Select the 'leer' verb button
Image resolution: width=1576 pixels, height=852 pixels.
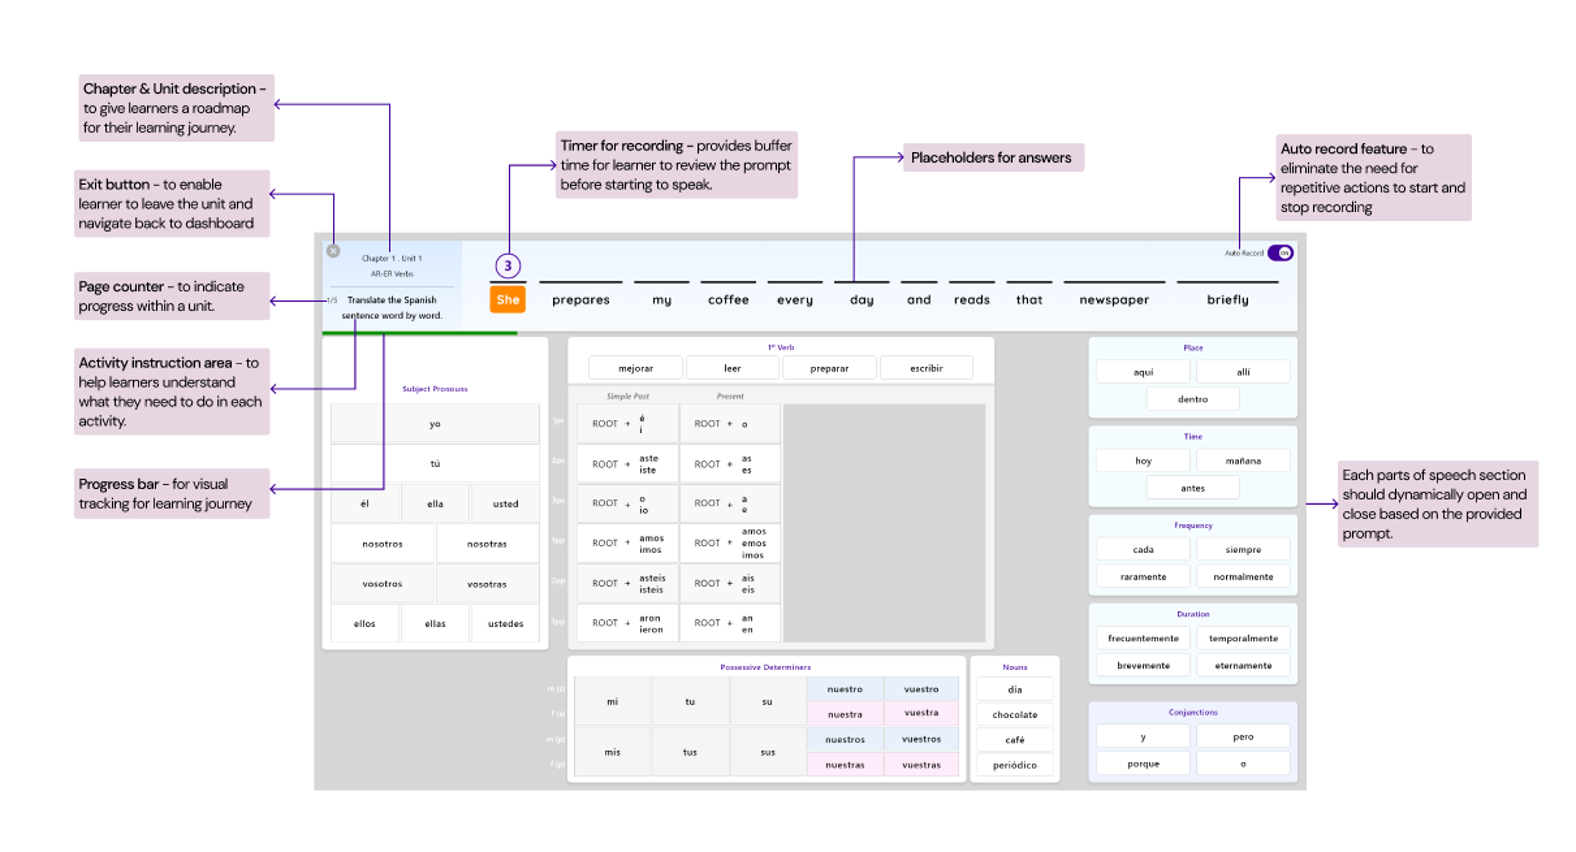click(x=732, y=368)
